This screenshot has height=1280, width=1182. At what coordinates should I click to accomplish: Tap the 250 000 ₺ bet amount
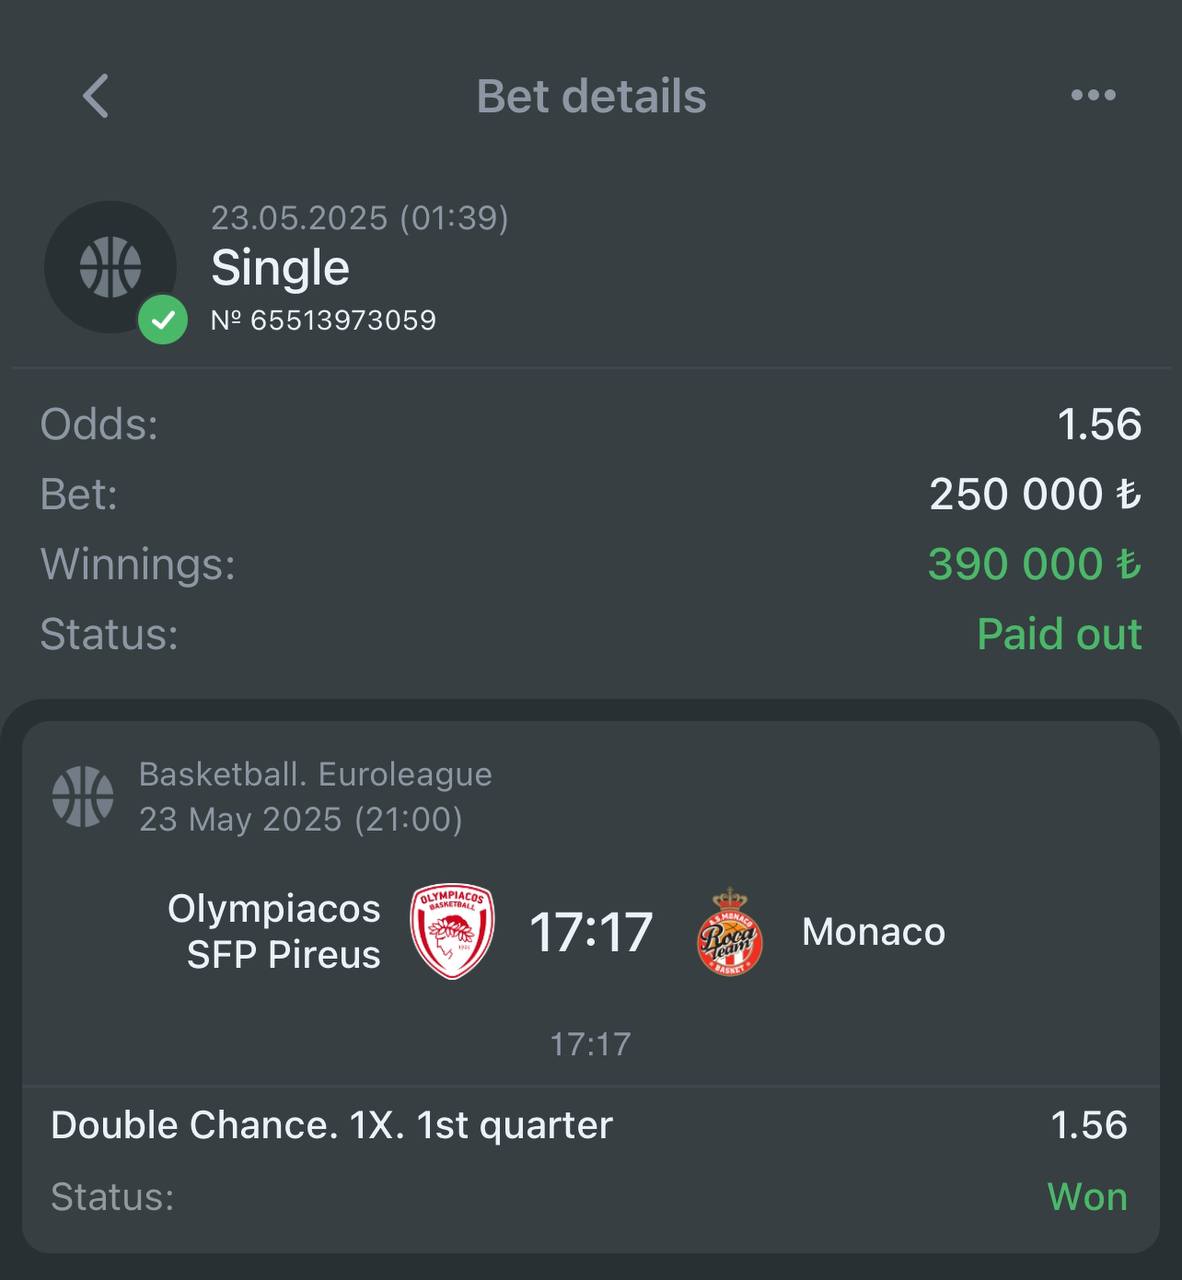point(1035,494)
